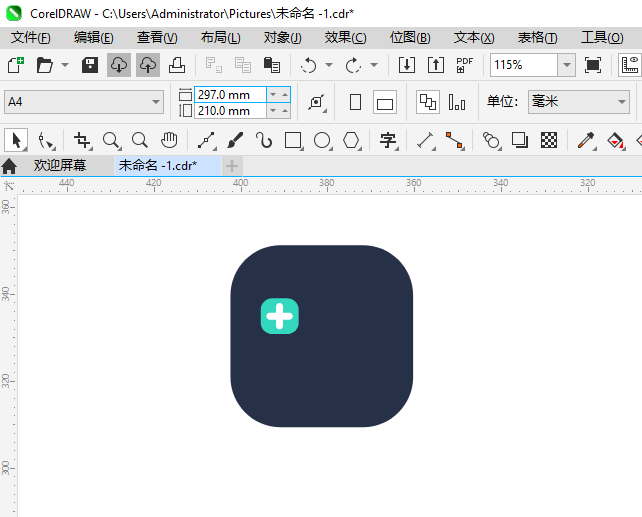Import a file using the down-arrow icon
Viewport: 642px width, 517px height.
(407, 65)
